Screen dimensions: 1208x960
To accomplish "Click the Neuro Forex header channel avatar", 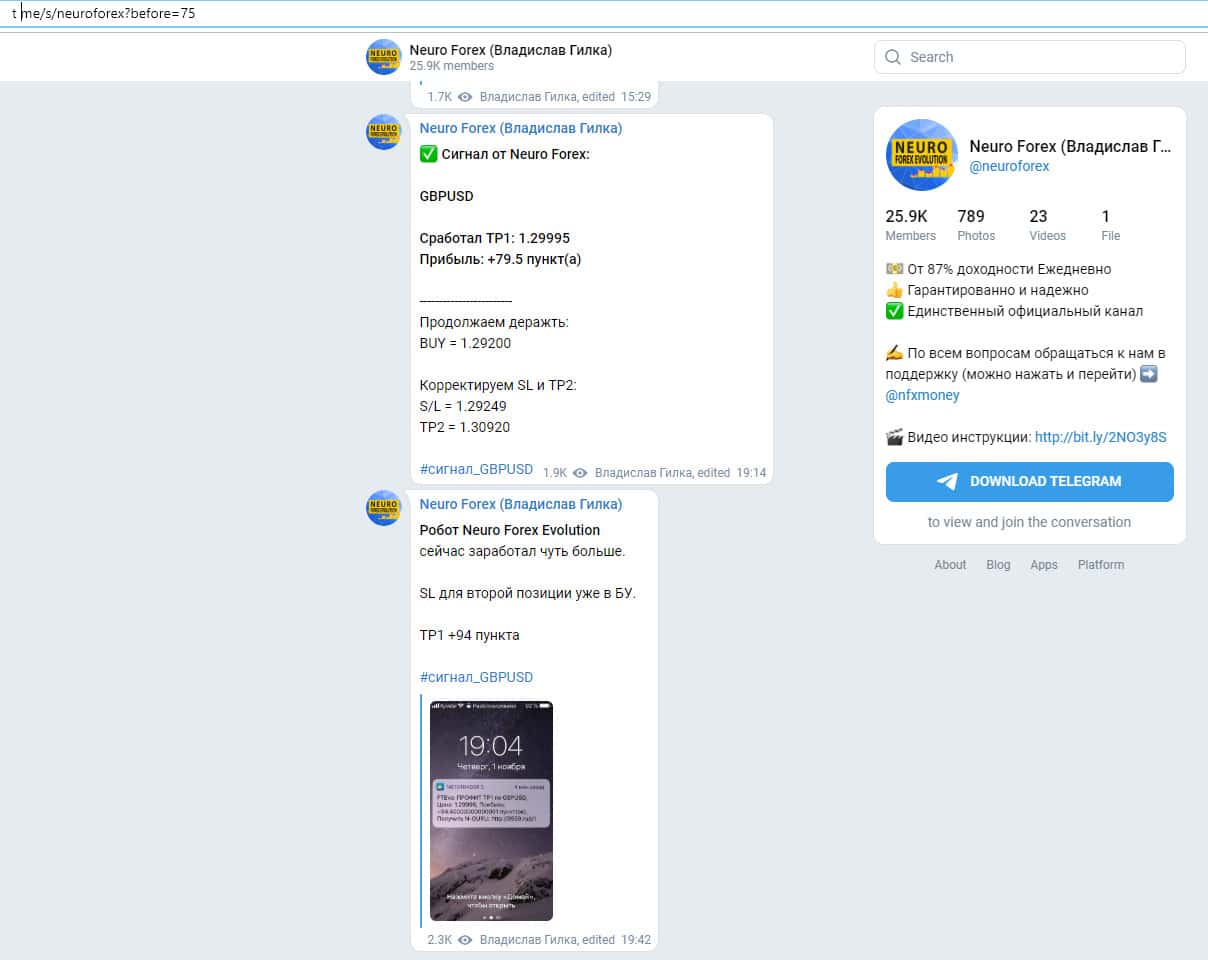I will (x=384, y=57).
